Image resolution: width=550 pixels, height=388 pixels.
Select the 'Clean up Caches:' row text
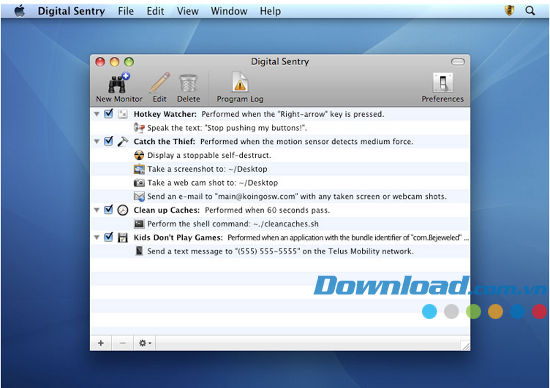click(232, 210)
